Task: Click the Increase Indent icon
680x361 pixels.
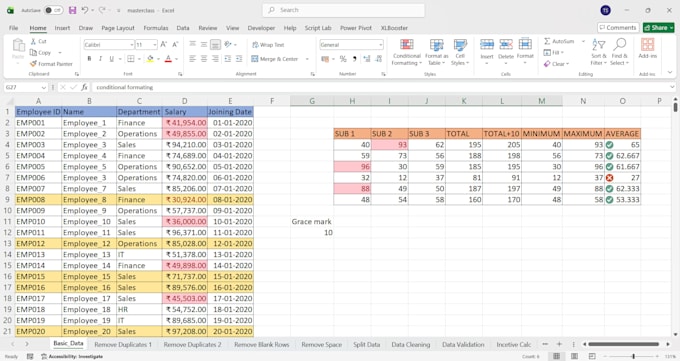Action: tap(239, 59)
